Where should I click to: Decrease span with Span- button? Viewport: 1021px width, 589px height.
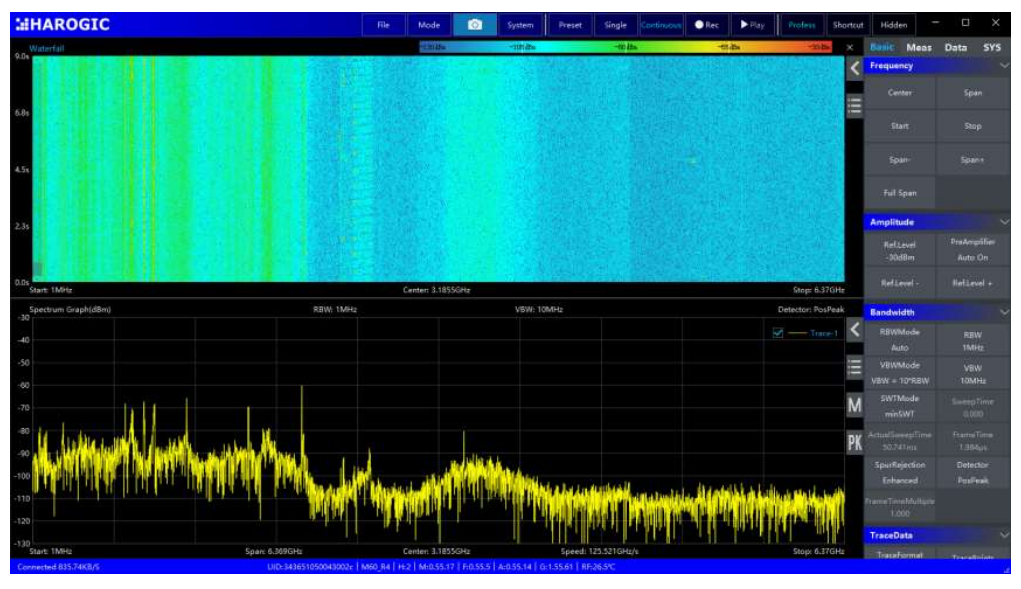click(900, 159)
